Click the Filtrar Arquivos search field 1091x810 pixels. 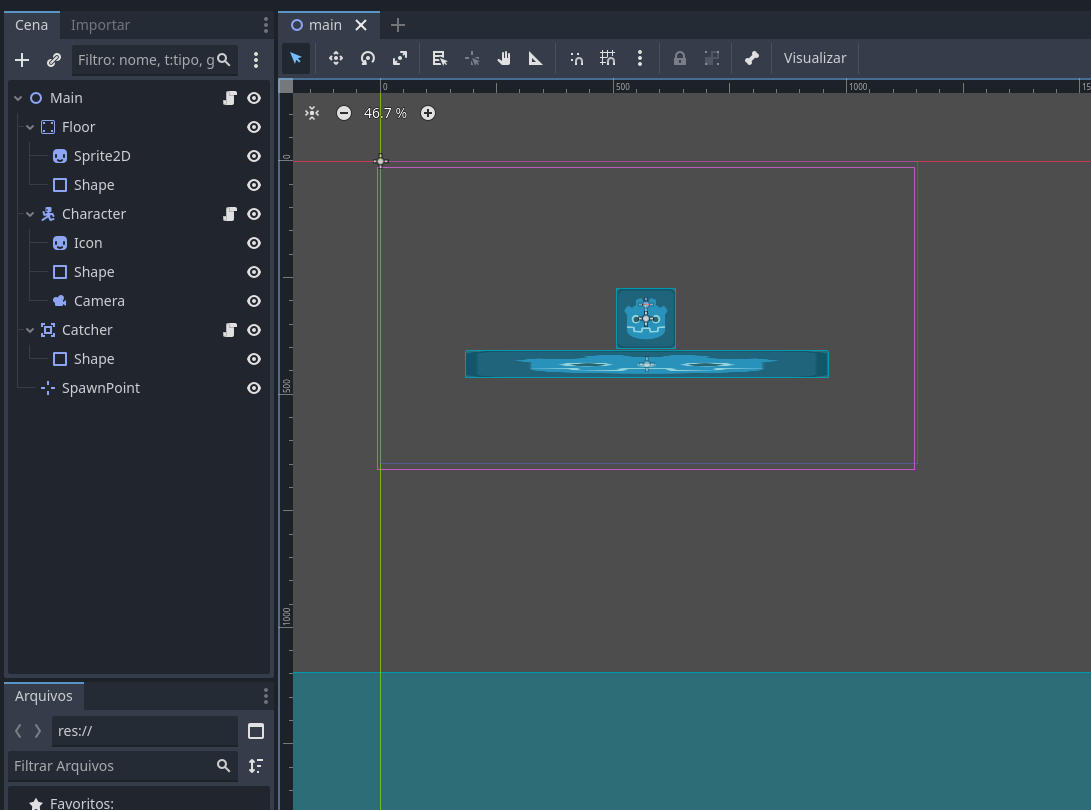click(x=112, y=766)
